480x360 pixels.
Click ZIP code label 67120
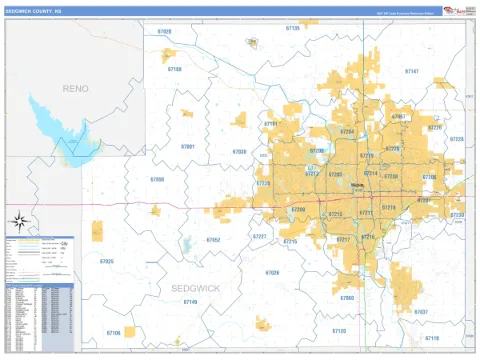(x=339, y=331)
